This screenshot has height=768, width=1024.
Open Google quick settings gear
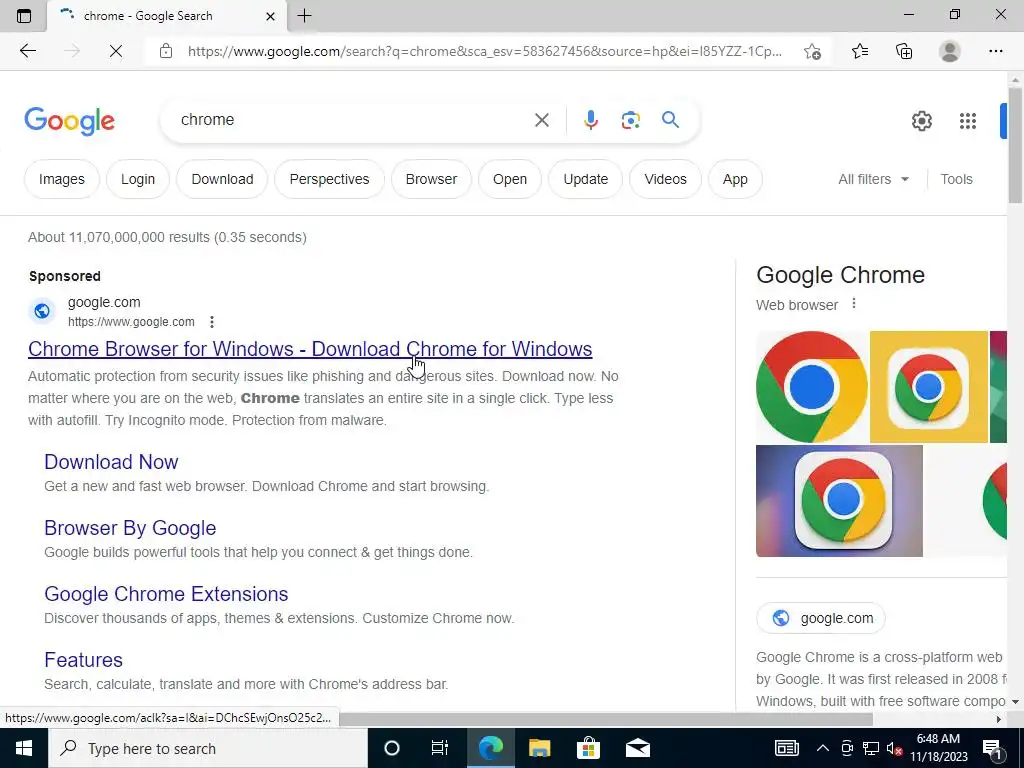point(921,121)
